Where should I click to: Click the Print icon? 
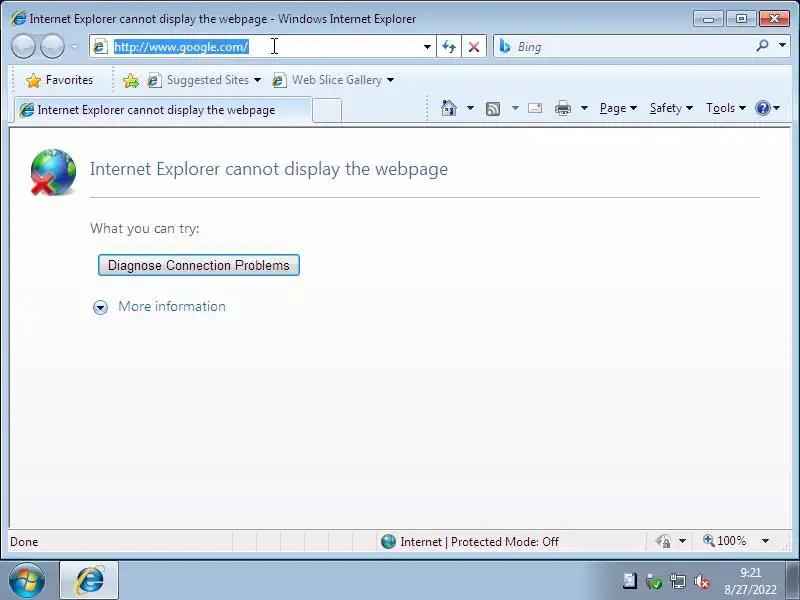click(563, 108)
